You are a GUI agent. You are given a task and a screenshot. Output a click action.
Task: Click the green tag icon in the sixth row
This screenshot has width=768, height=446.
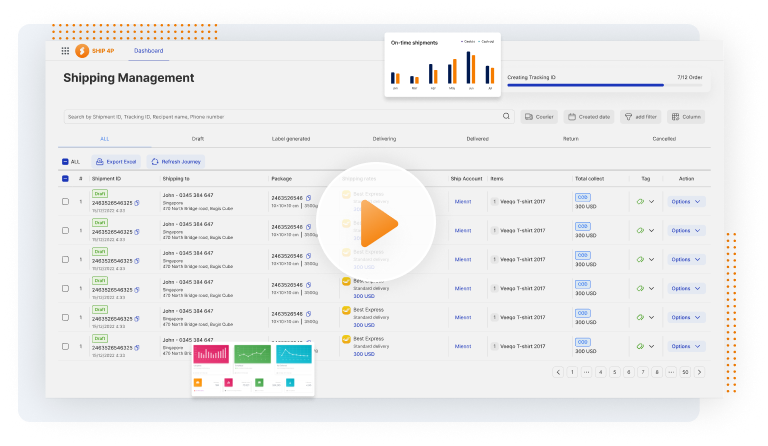point(640,346)
